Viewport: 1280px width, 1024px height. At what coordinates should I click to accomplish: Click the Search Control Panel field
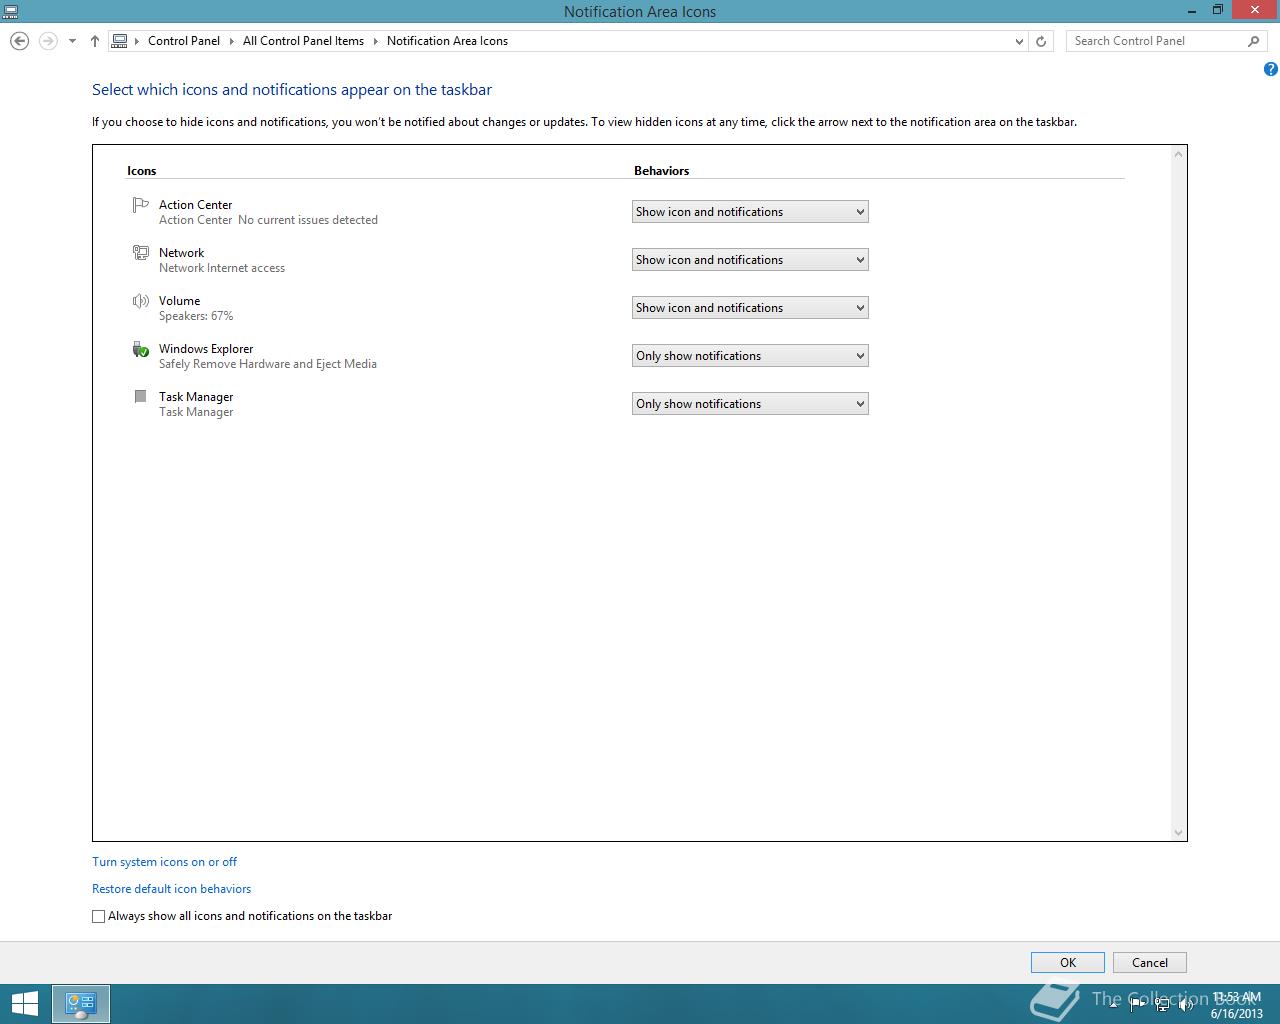click(x=1155, y=41)
